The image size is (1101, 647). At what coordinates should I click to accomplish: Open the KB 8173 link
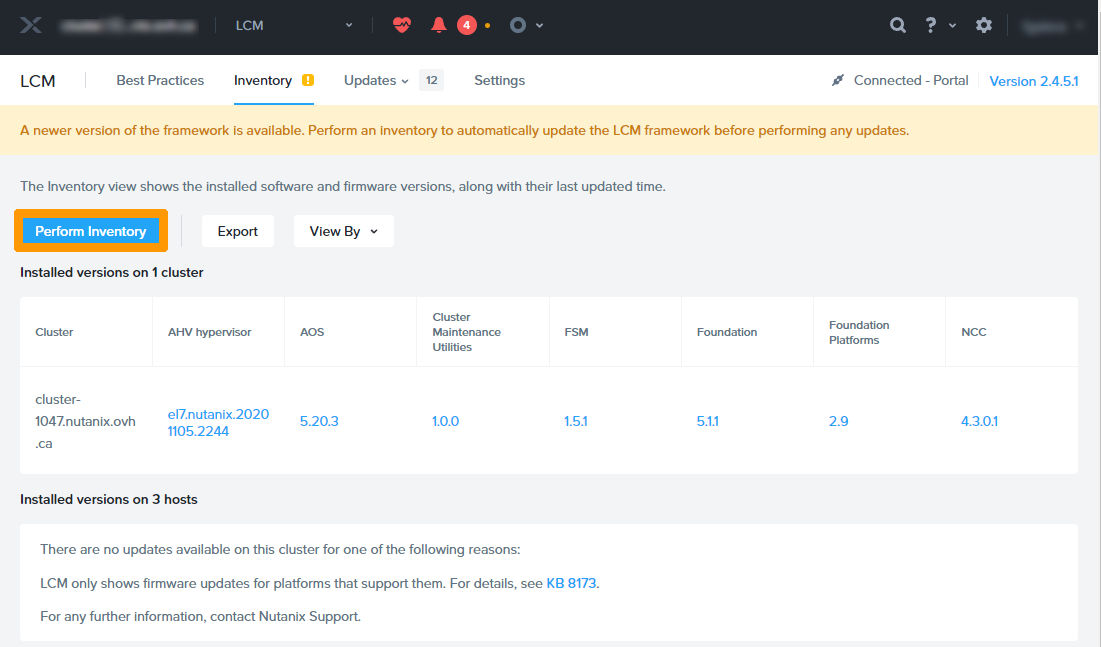tap(571, 583)
